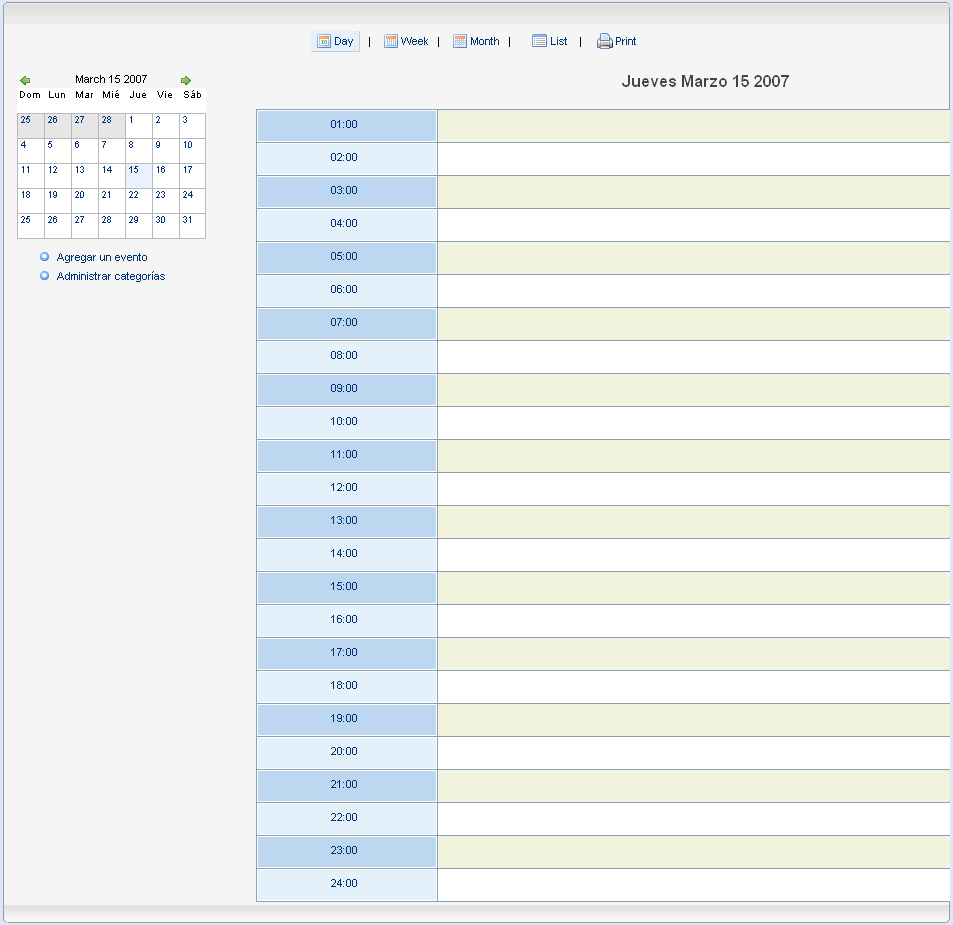Click the Month view calendar icon
Image resolution: width=953 pixels, height=925 pixels.
pos(460,41)
